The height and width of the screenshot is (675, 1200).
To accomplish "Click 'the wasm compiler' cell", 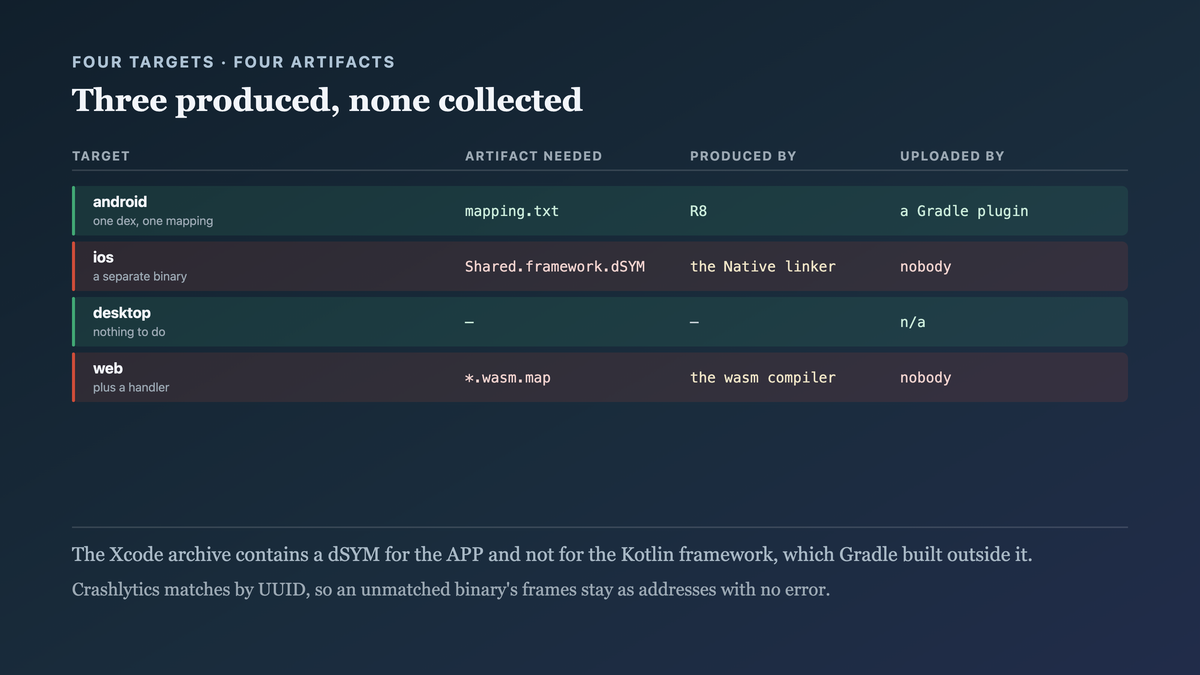I will pos(763,378).
